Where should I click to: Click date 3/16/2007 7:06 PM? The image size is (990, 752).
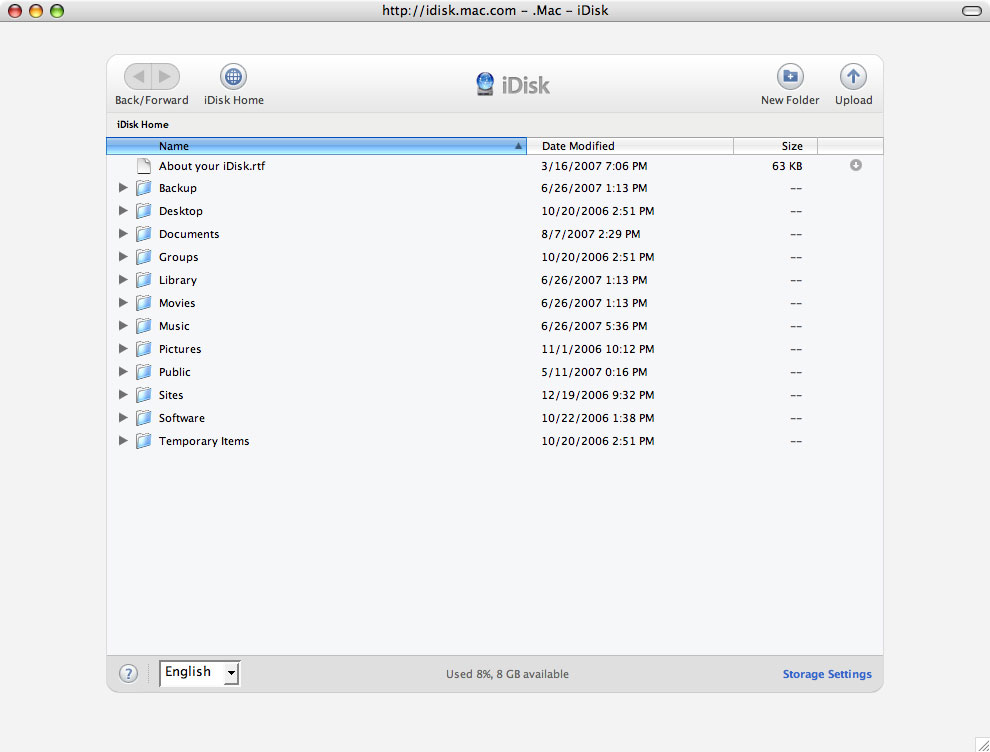(x=594, y=166)
